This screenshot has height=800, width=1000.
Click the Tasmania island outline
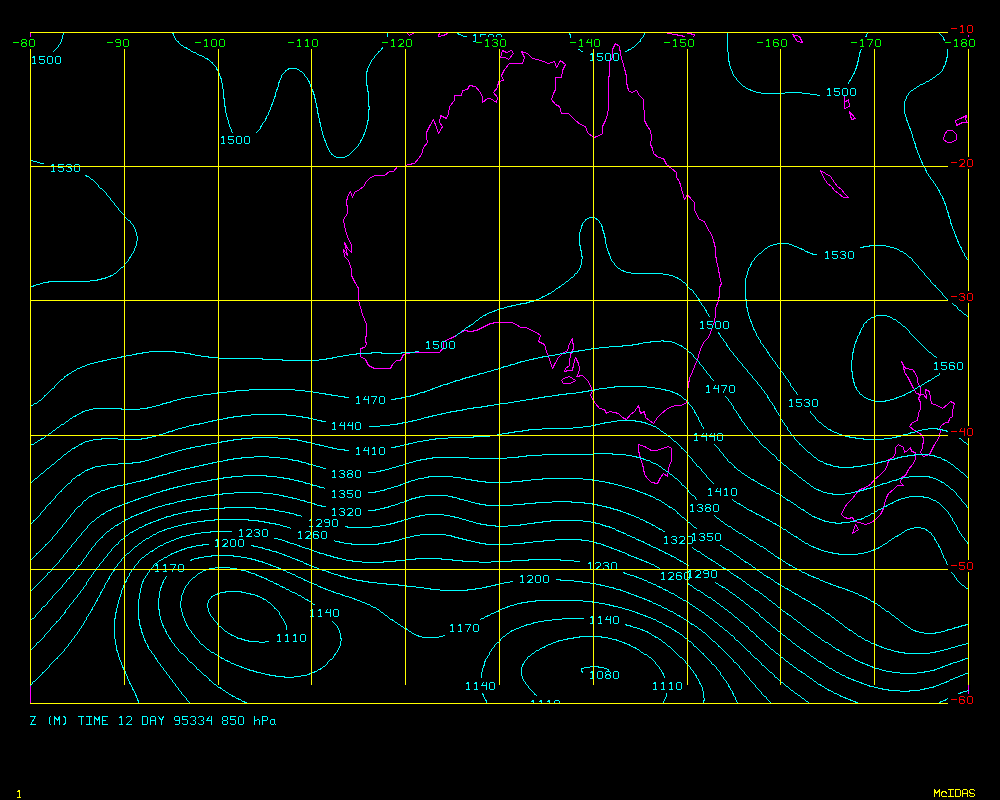(x=655, y=463)
